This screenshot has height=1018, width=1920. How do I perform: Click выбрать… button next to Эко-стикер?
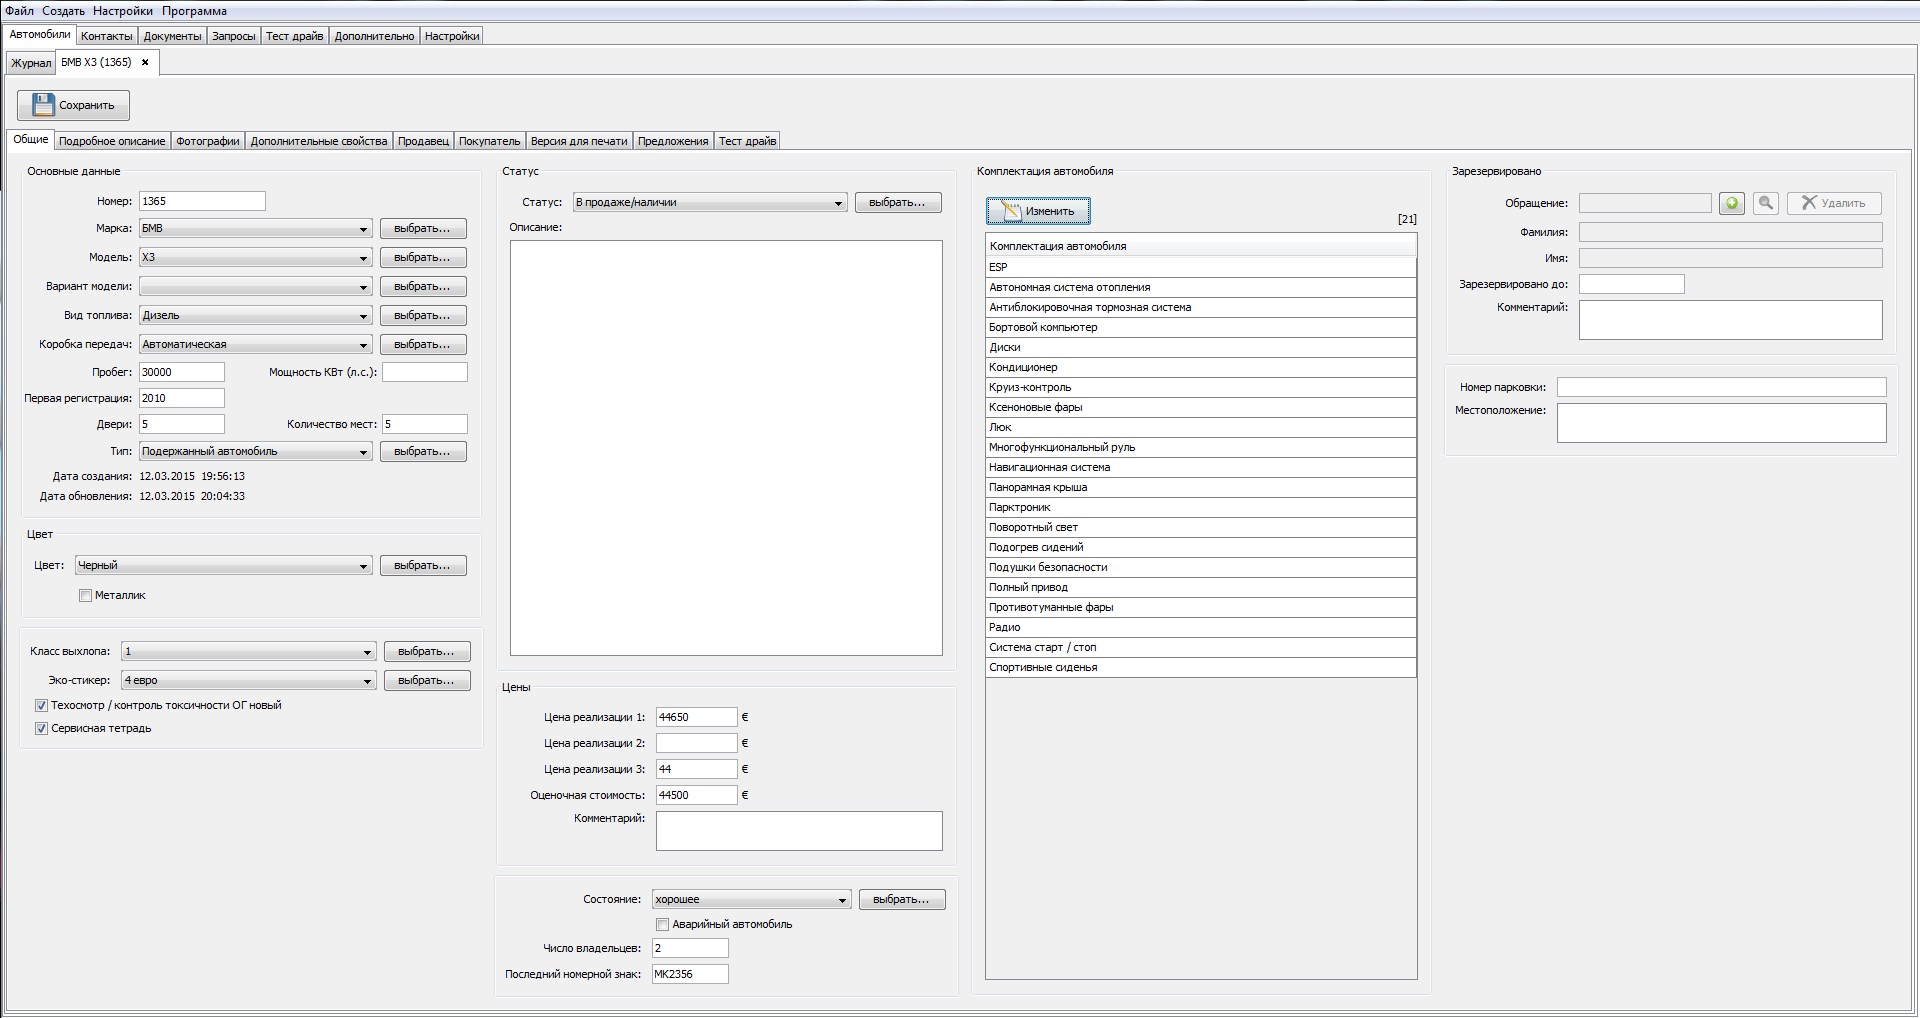(x=427, y=681)
